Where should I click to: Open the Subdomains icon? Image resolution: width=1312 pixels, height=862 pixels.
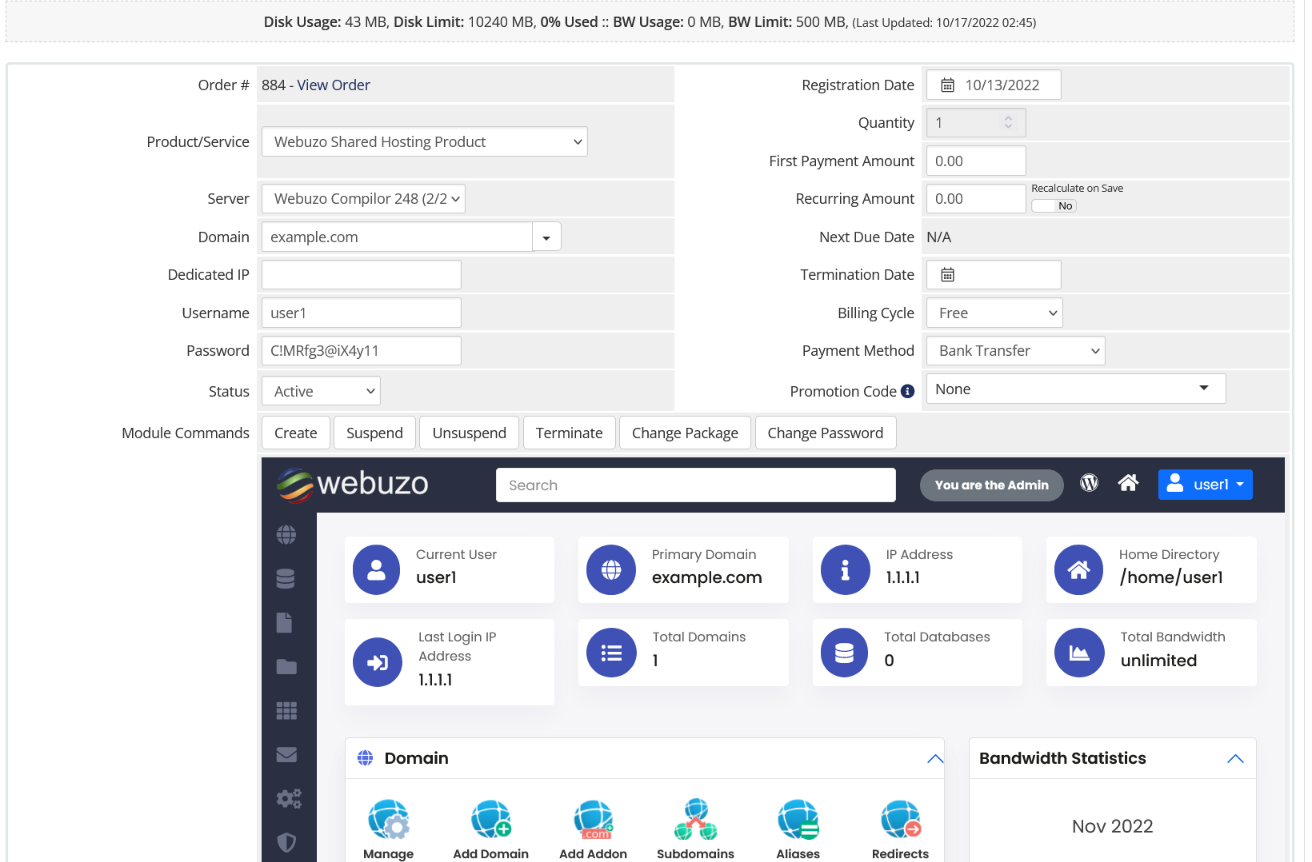[695, 820]
